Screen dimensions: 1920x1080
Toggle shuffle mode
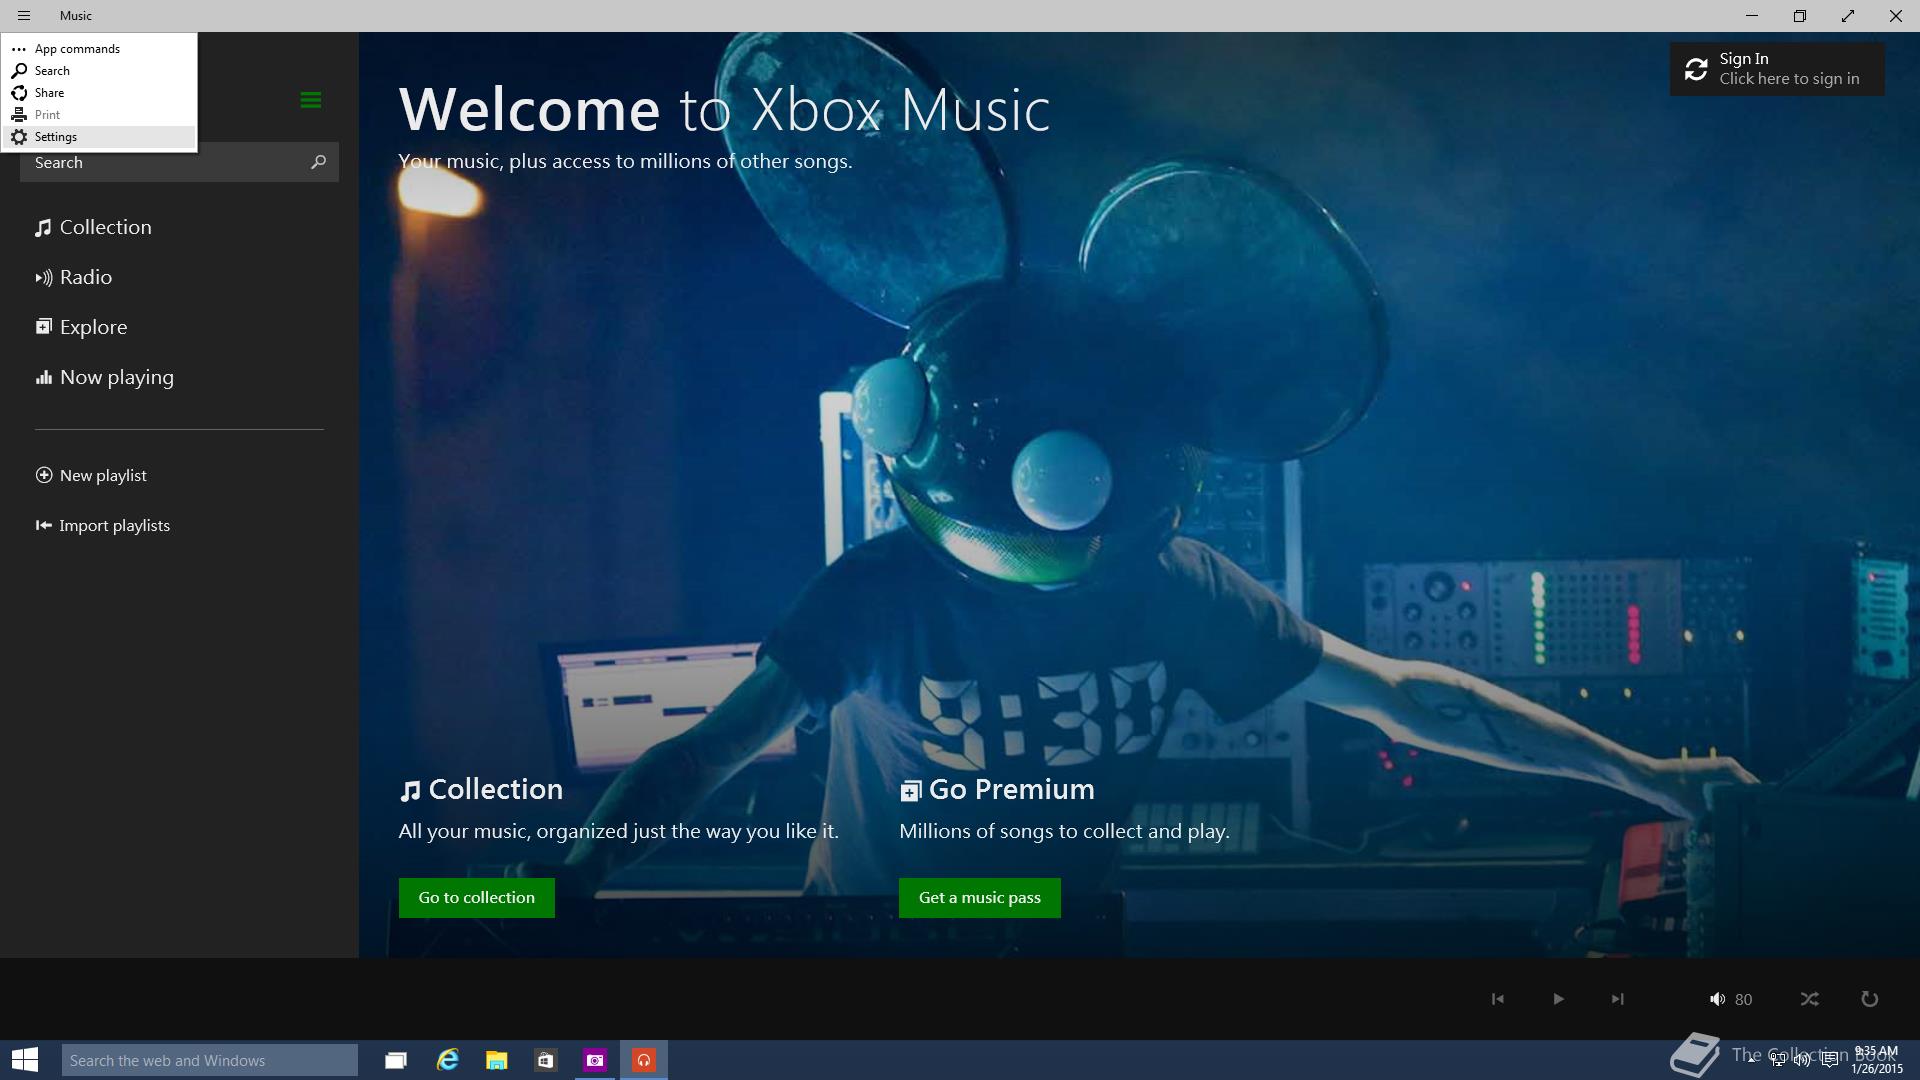(x=1810, y=999)
